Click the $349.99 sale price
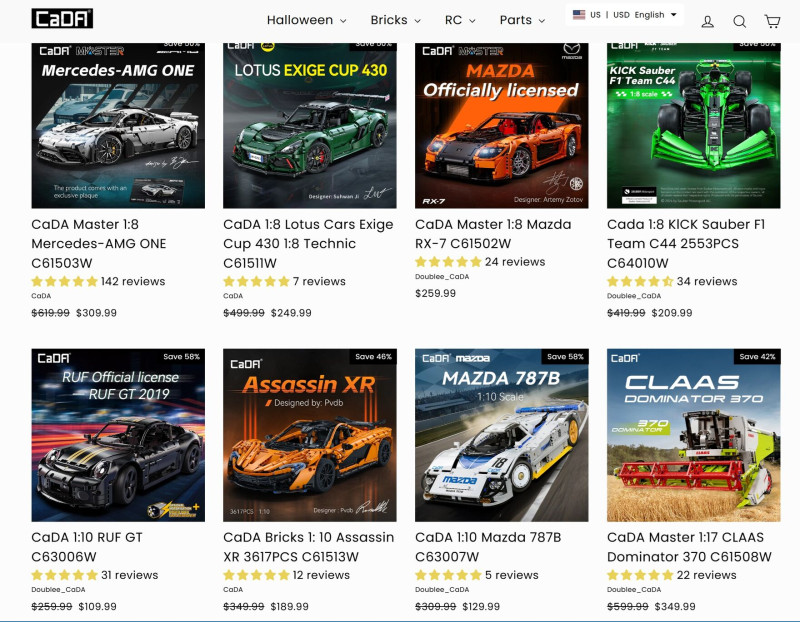 click(675, 607)
